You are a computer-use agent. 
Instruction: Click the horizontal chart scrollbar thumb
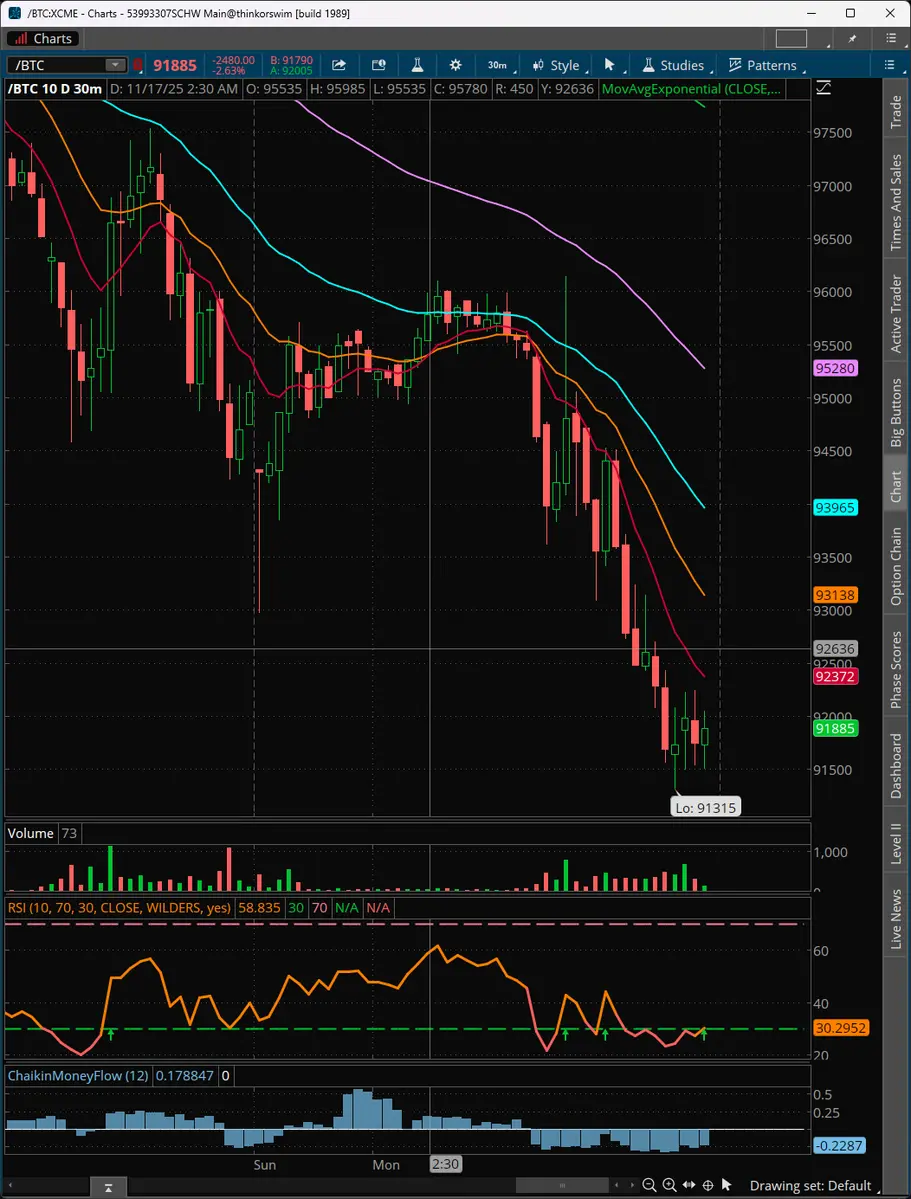563,1186
